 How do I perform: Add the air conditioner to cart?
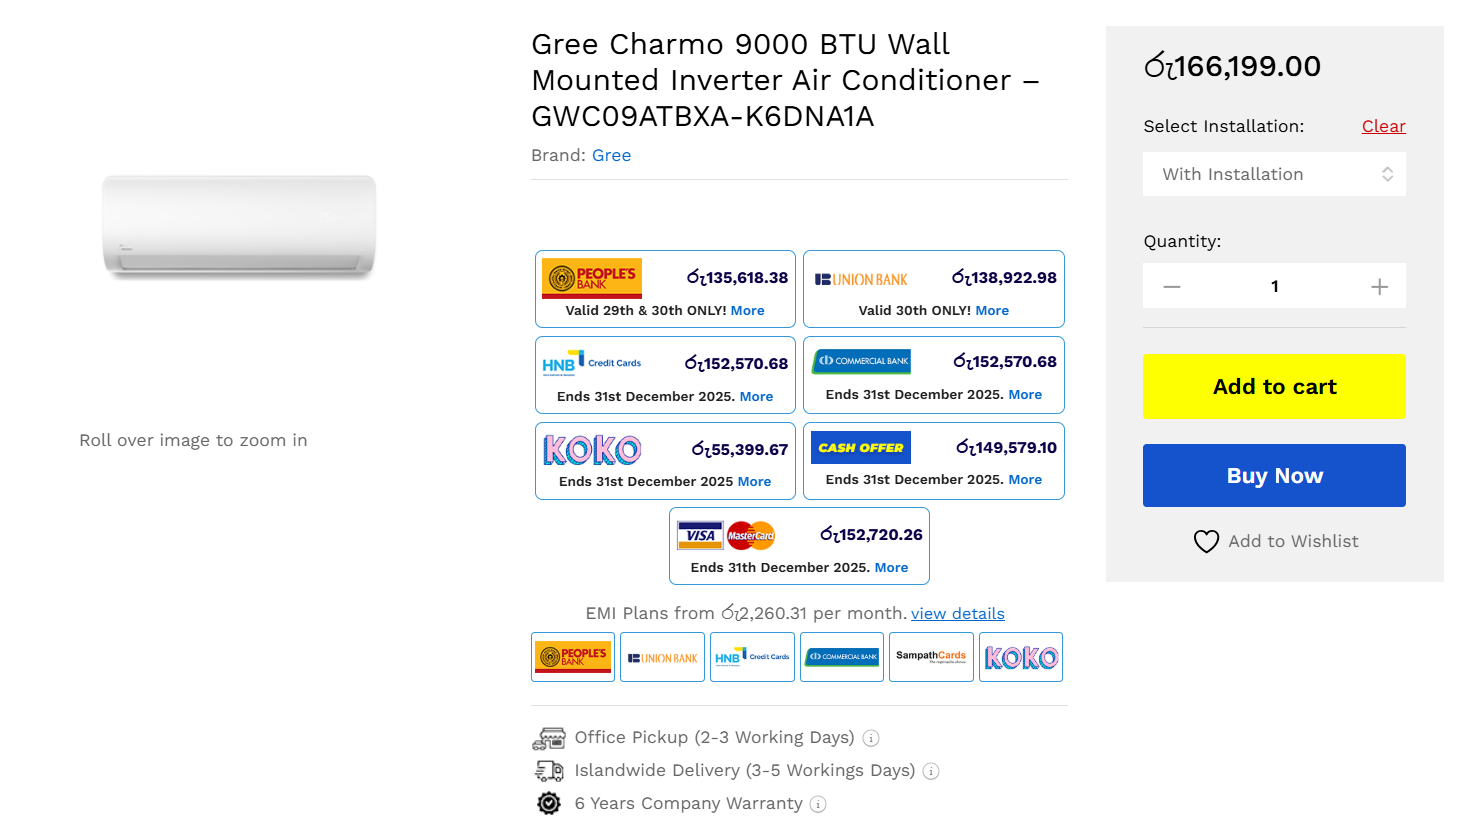point(1274,386)
